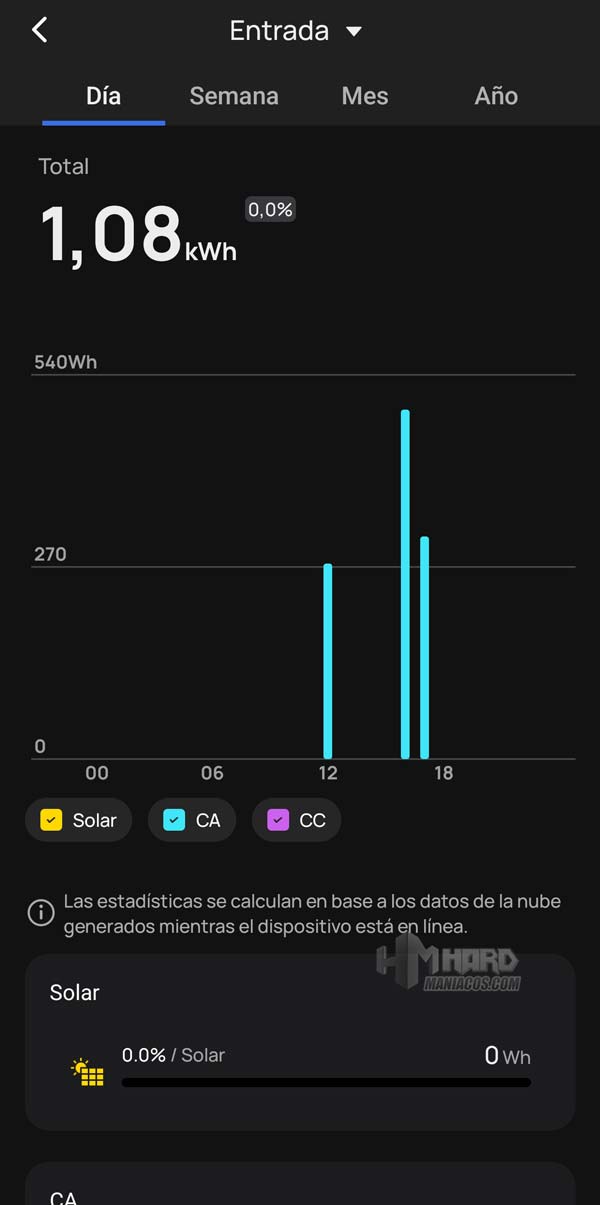Switch to the Día tab
Screen dimensions: 600x1205
point(103,96)
